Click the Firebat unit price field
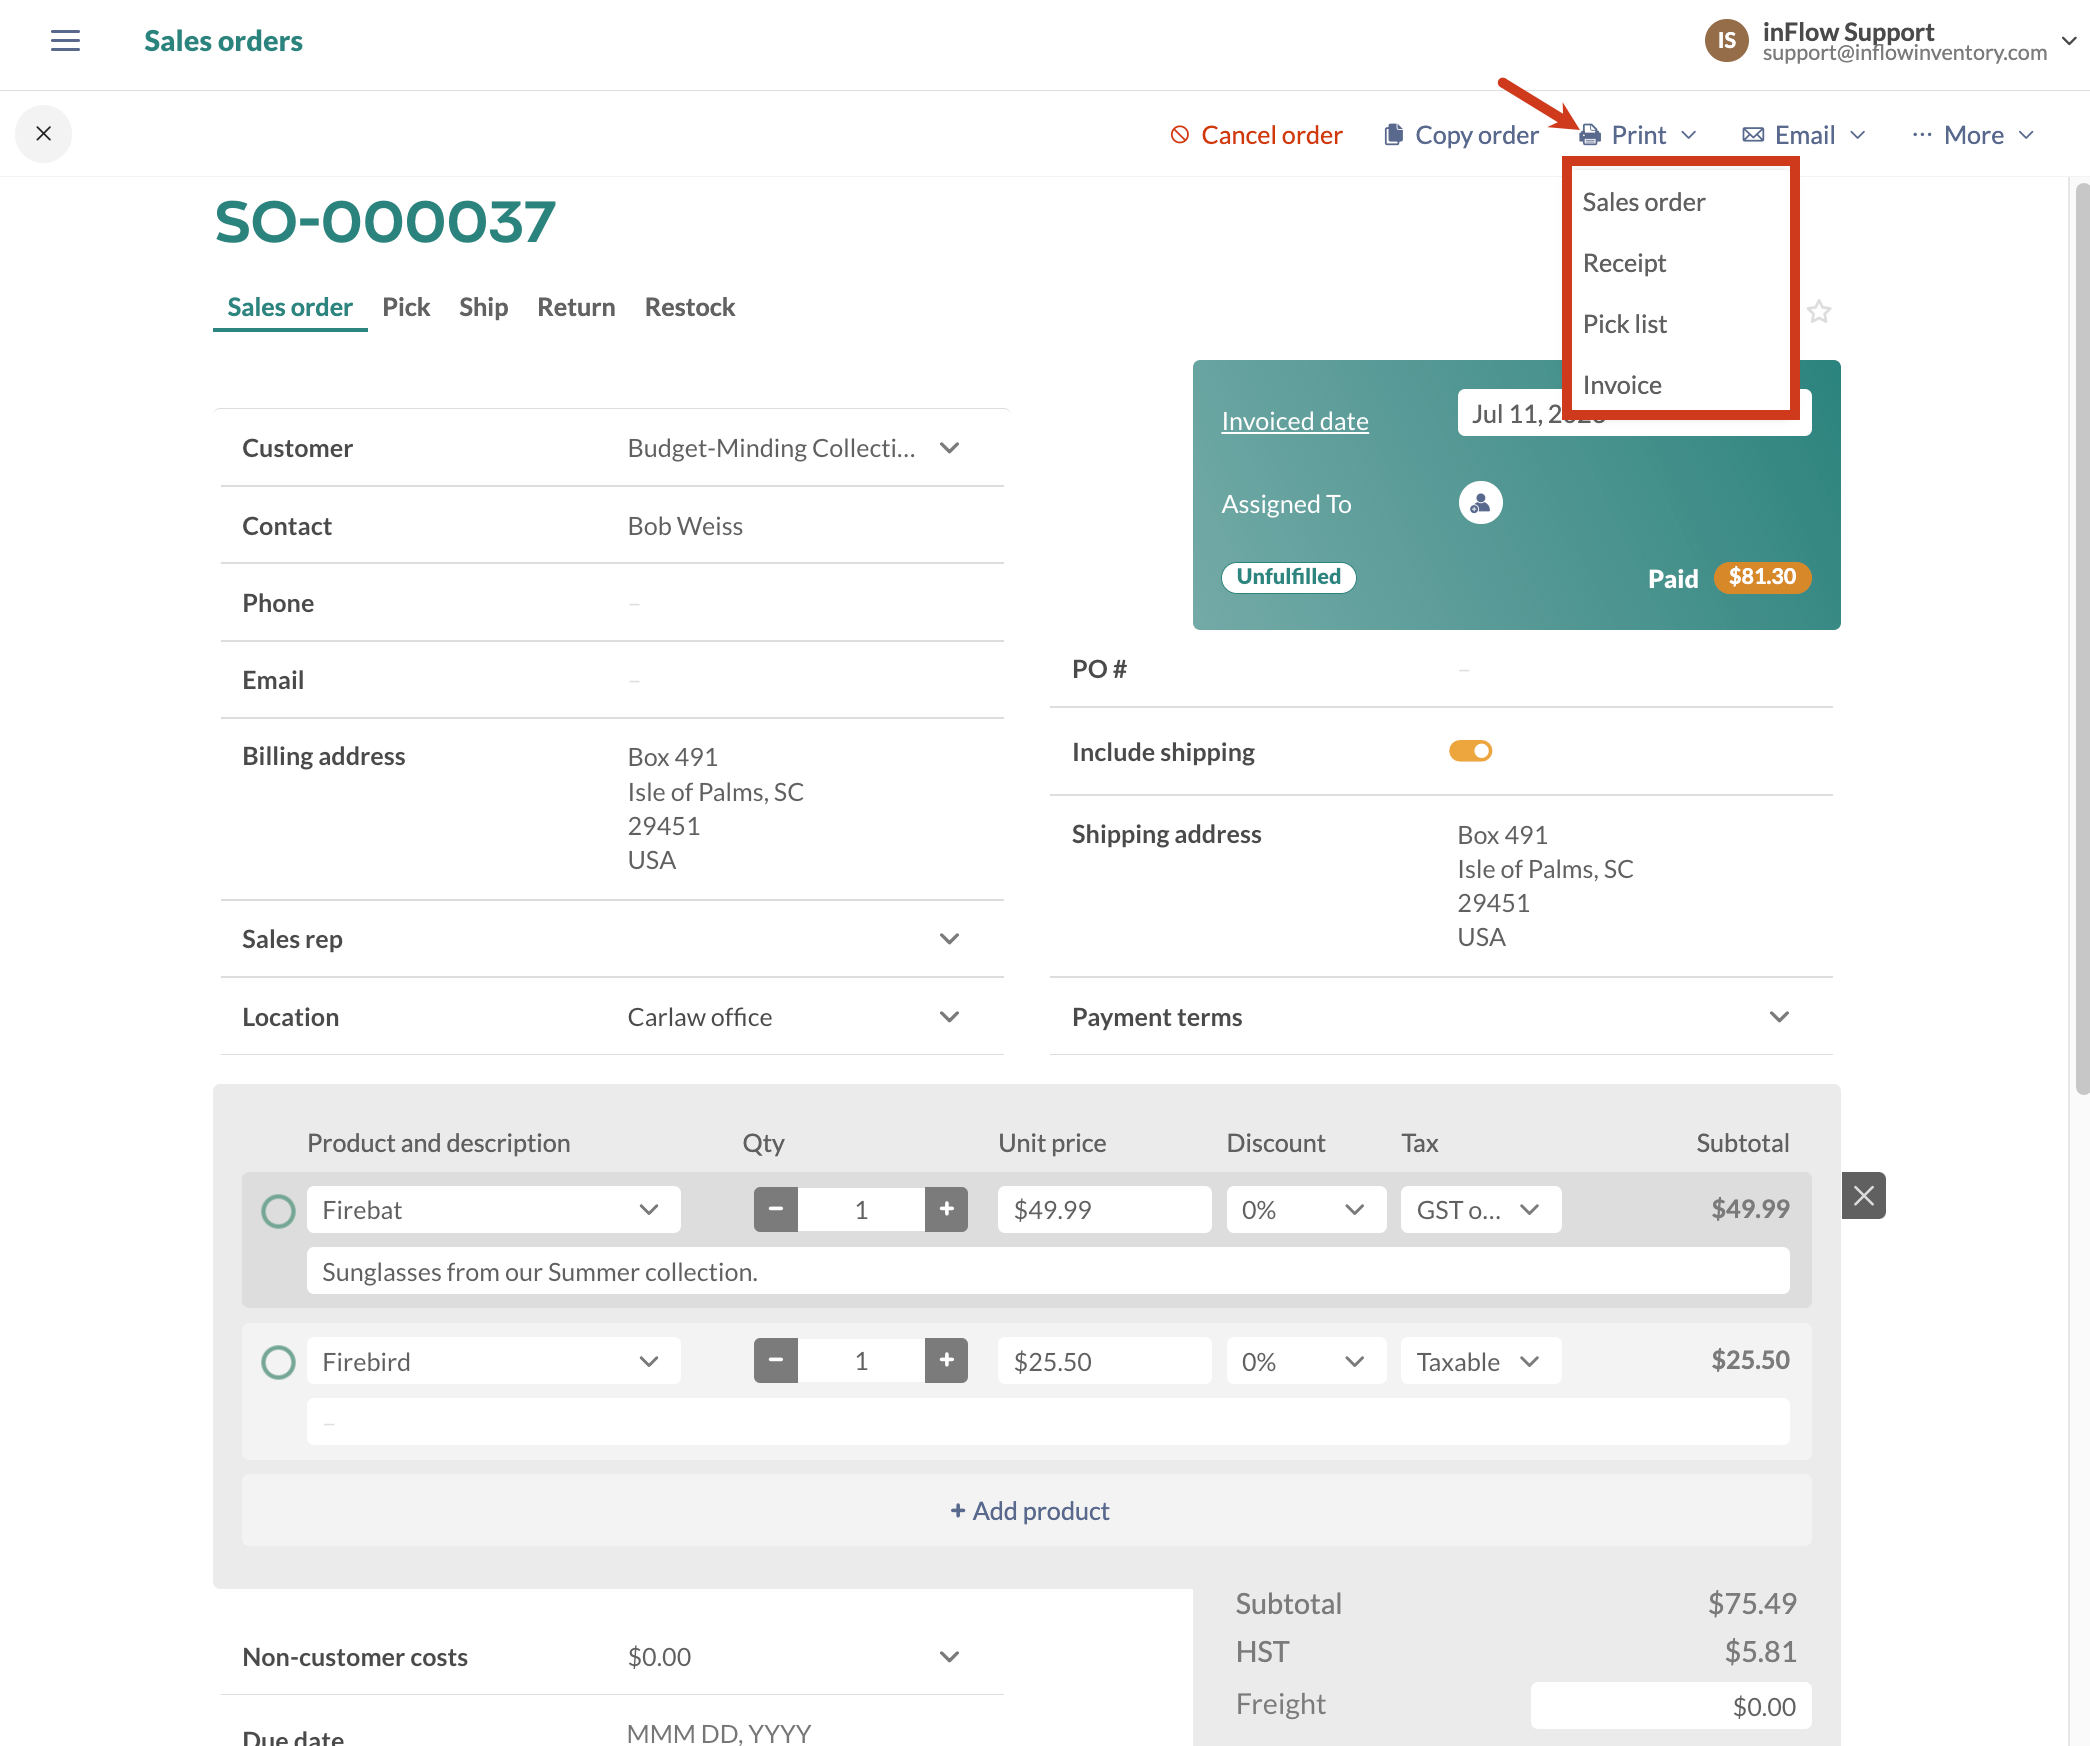 coord(1104,1210)
